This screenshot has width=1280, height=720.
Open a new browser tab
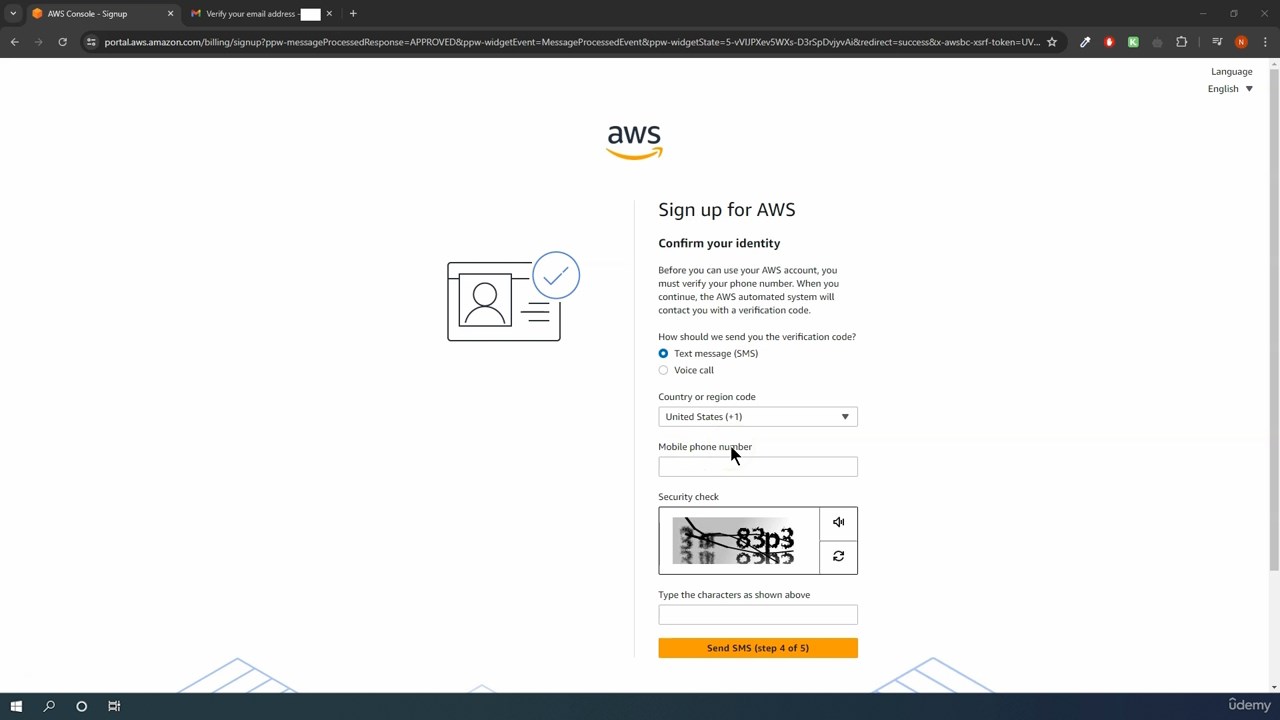[353, 14]
